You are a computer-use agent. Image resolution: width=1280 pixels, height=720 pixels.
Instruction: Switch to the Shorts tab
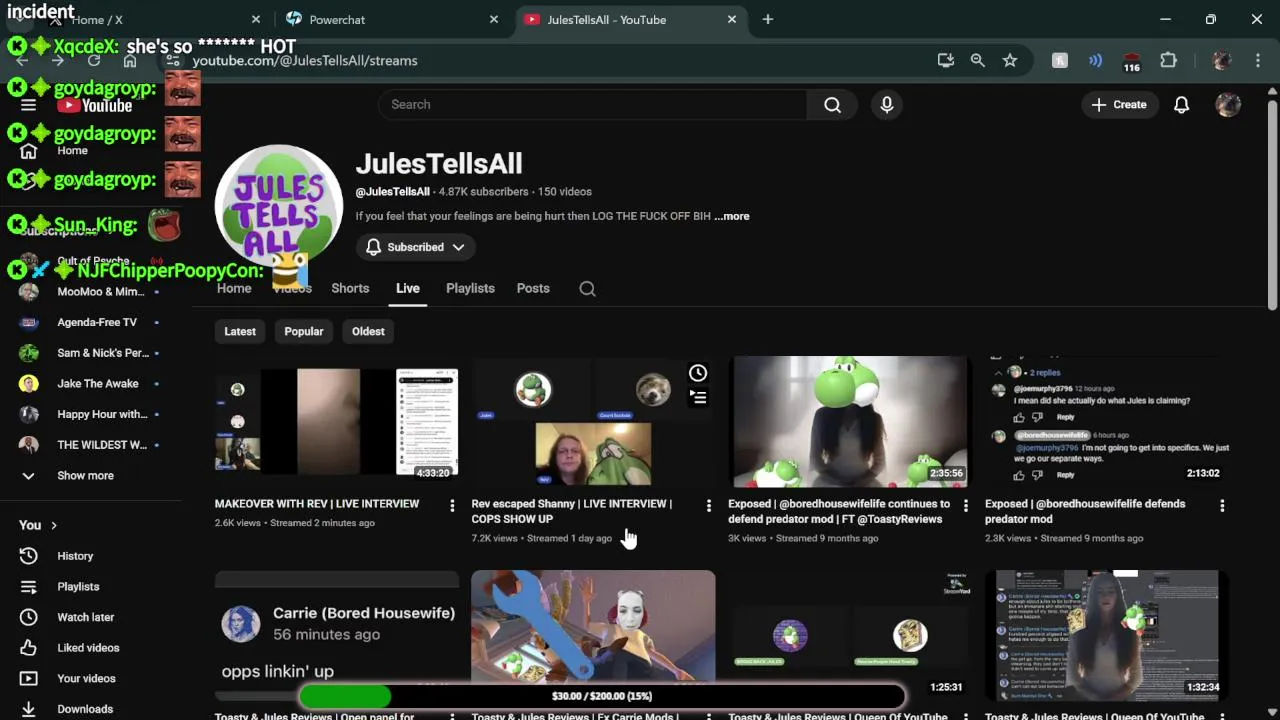(350, 288)
